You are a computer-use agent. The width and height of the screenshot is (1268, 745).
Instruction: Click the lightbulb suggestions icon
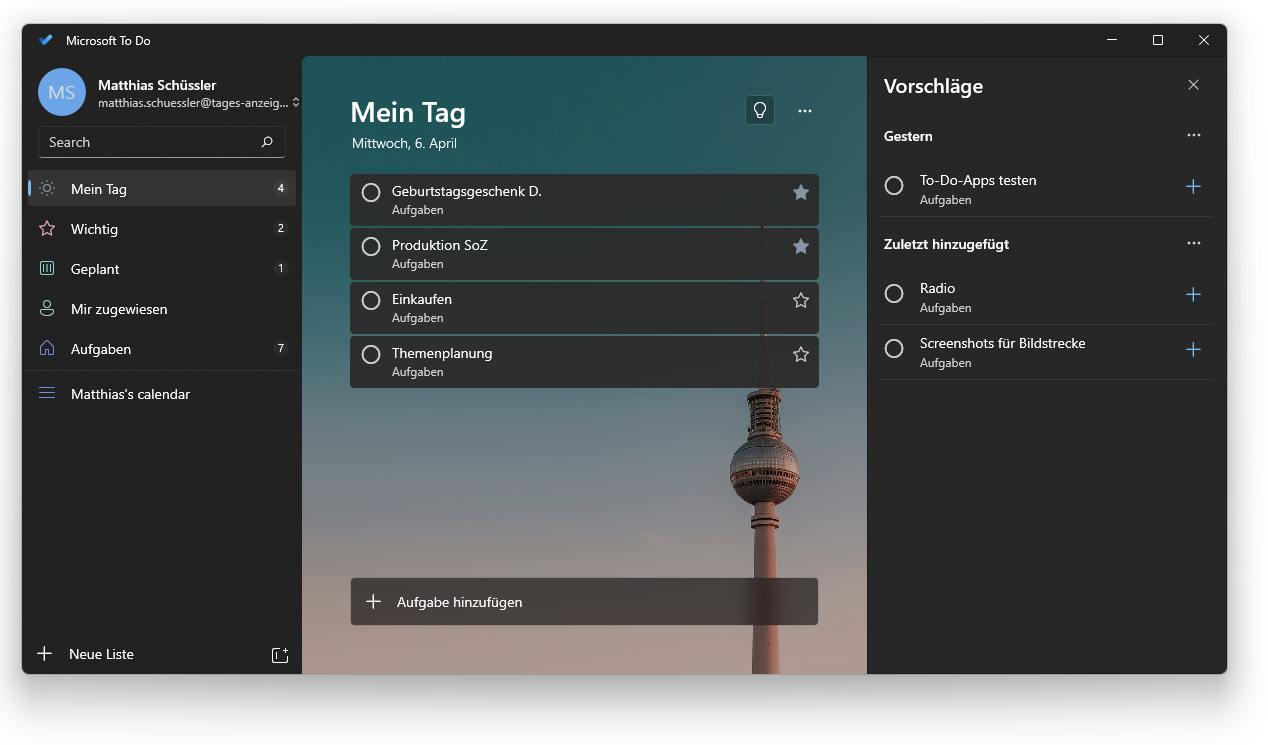[760, 110]
